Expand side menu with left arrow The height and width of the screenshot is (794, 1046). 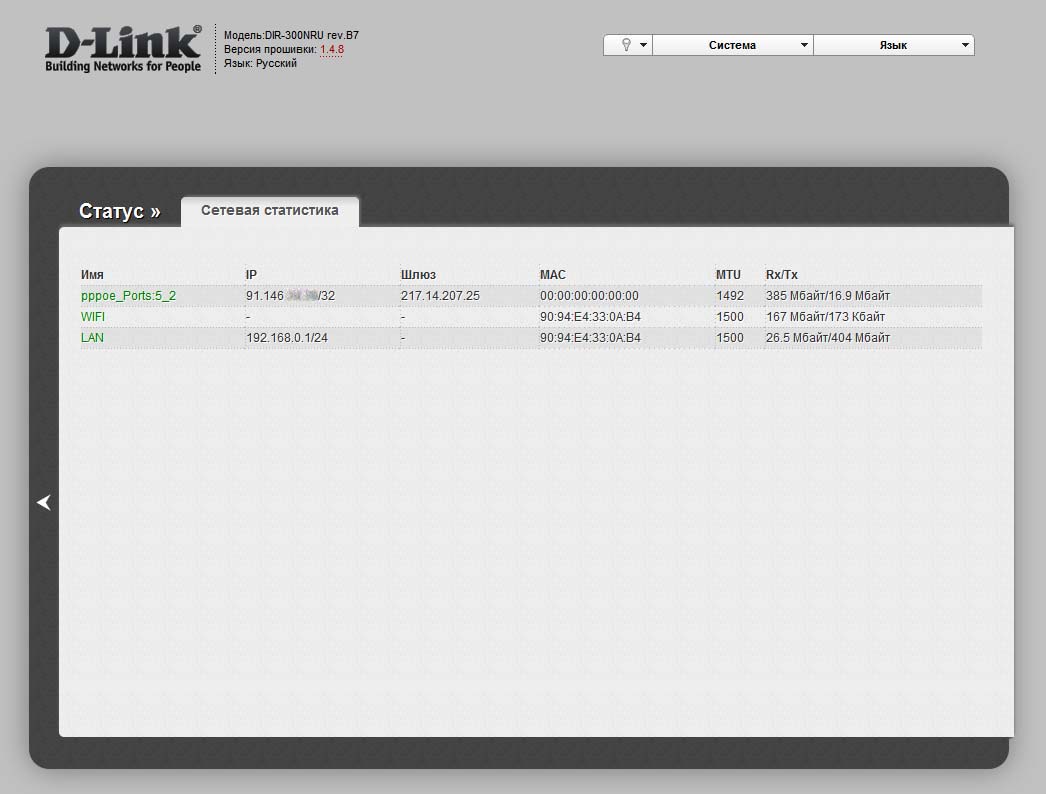(x=44, y=502)
